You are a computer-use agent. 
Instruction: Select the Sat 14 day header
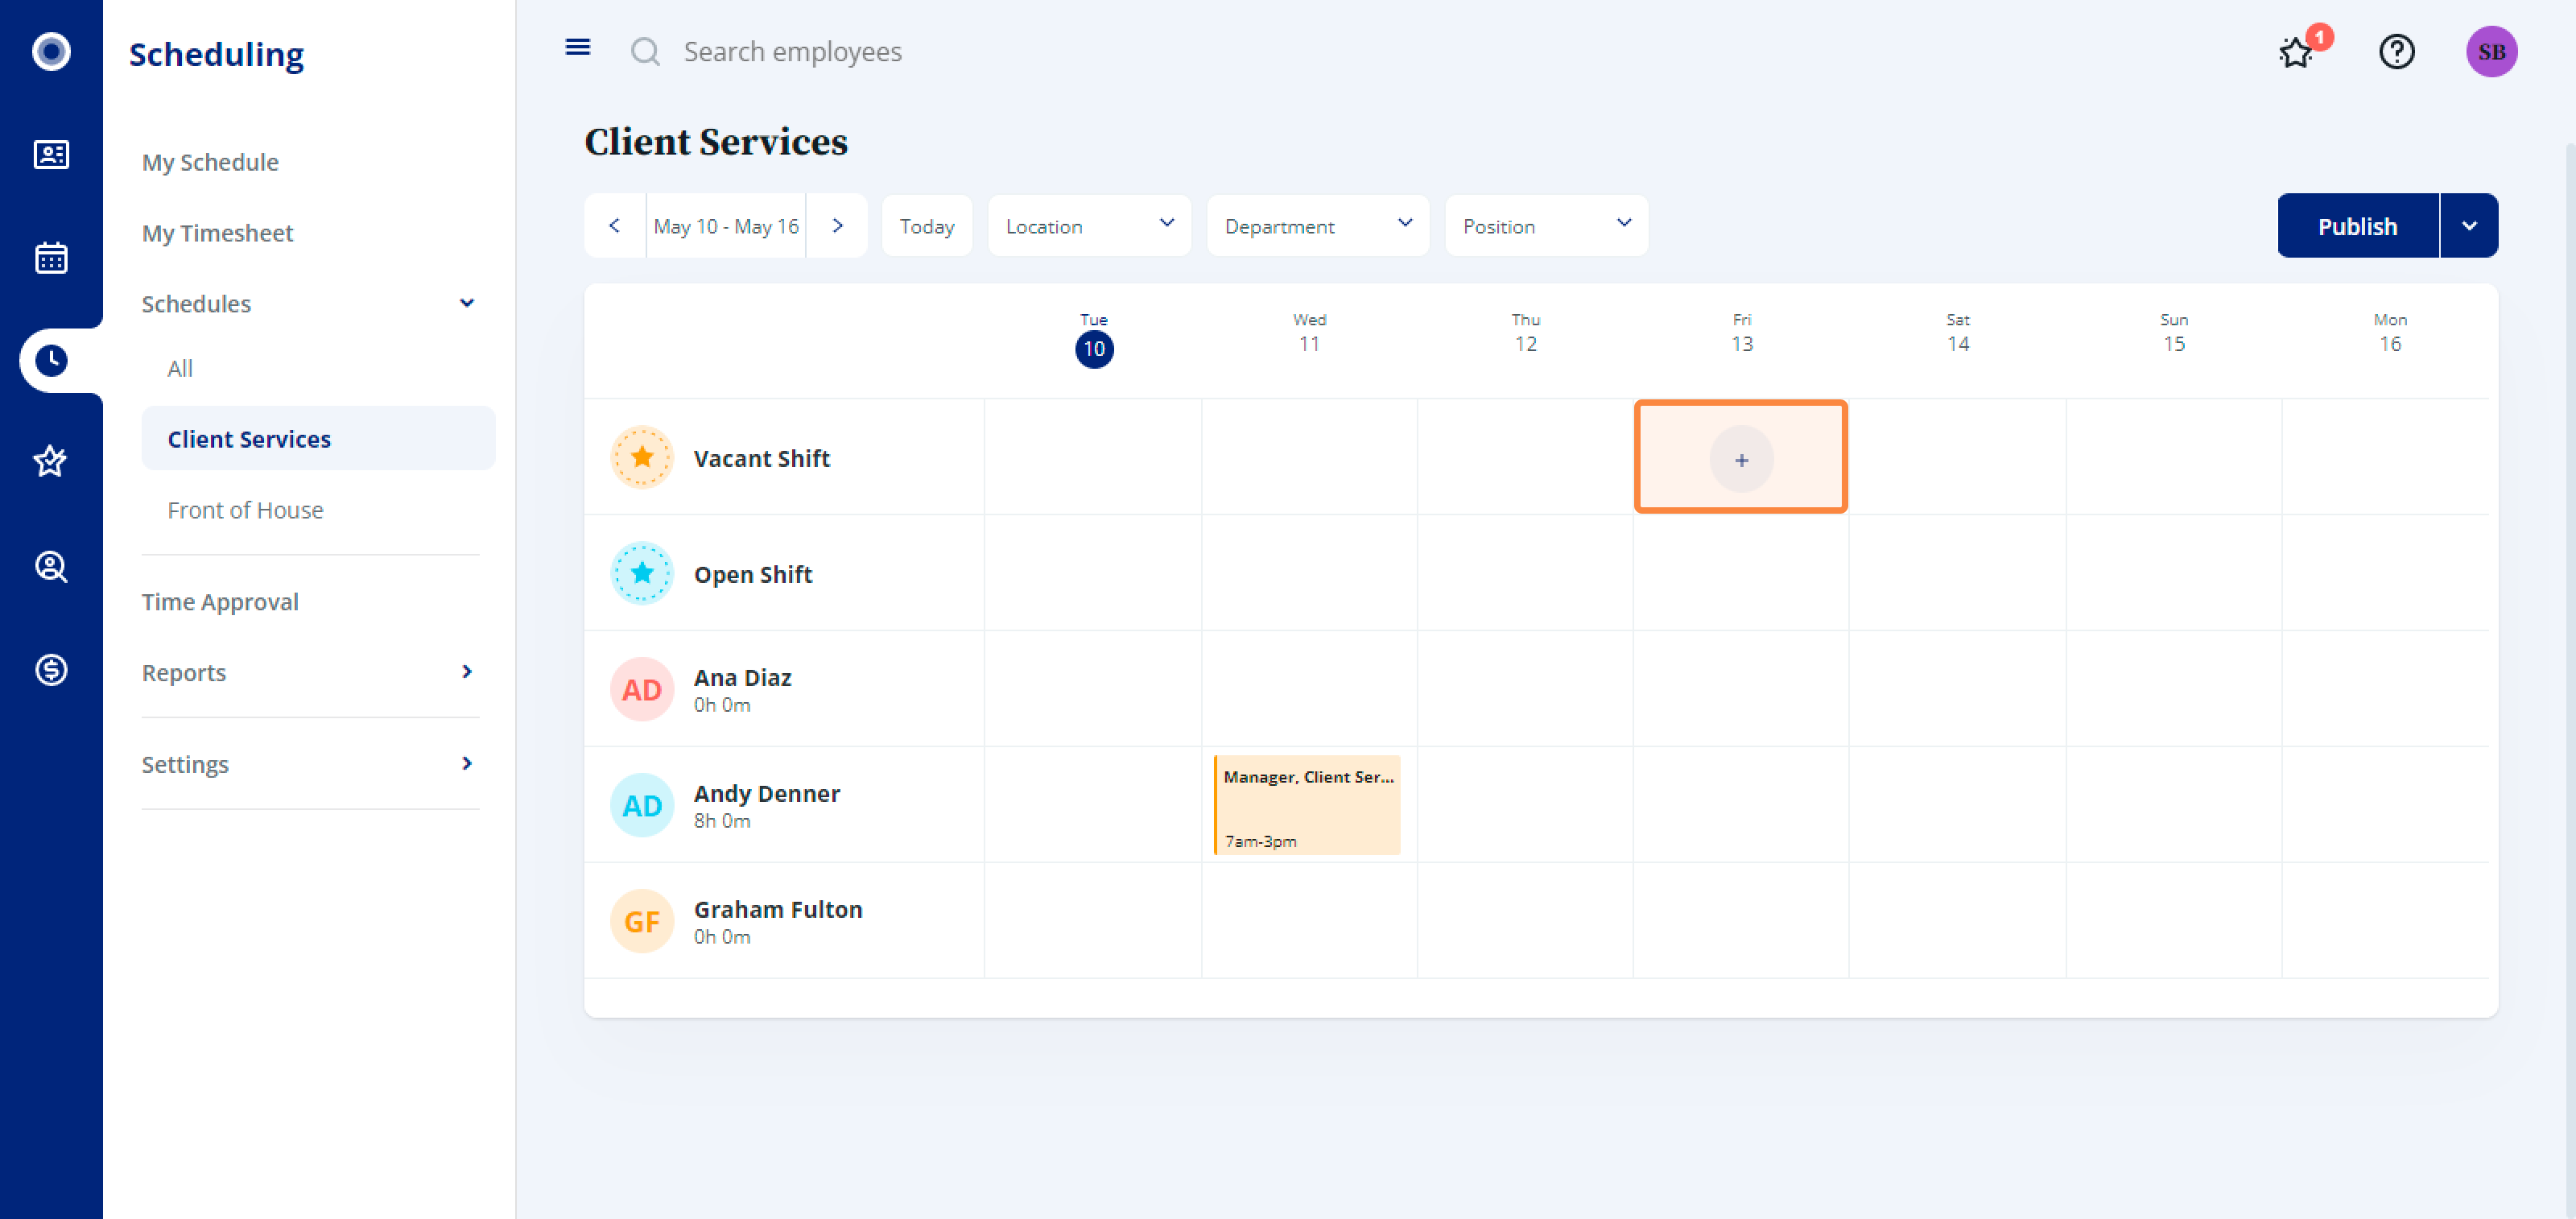click(1957, 333)
